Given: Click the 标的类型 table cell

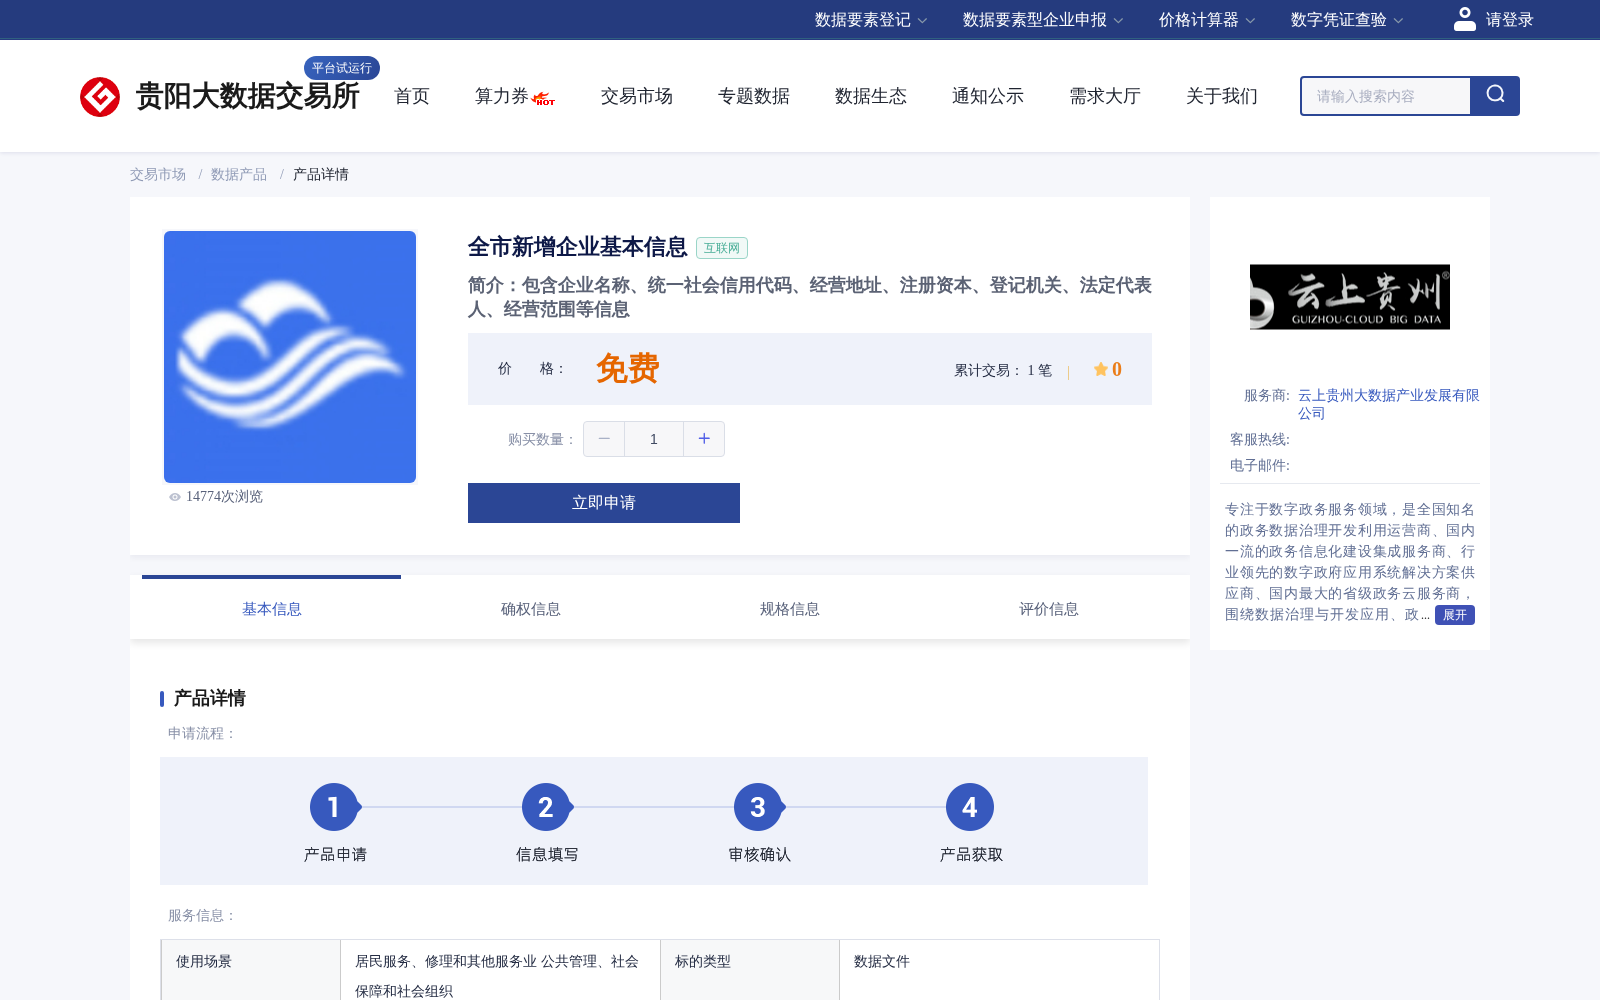Looking at the screenshot, I should [750, 970].
